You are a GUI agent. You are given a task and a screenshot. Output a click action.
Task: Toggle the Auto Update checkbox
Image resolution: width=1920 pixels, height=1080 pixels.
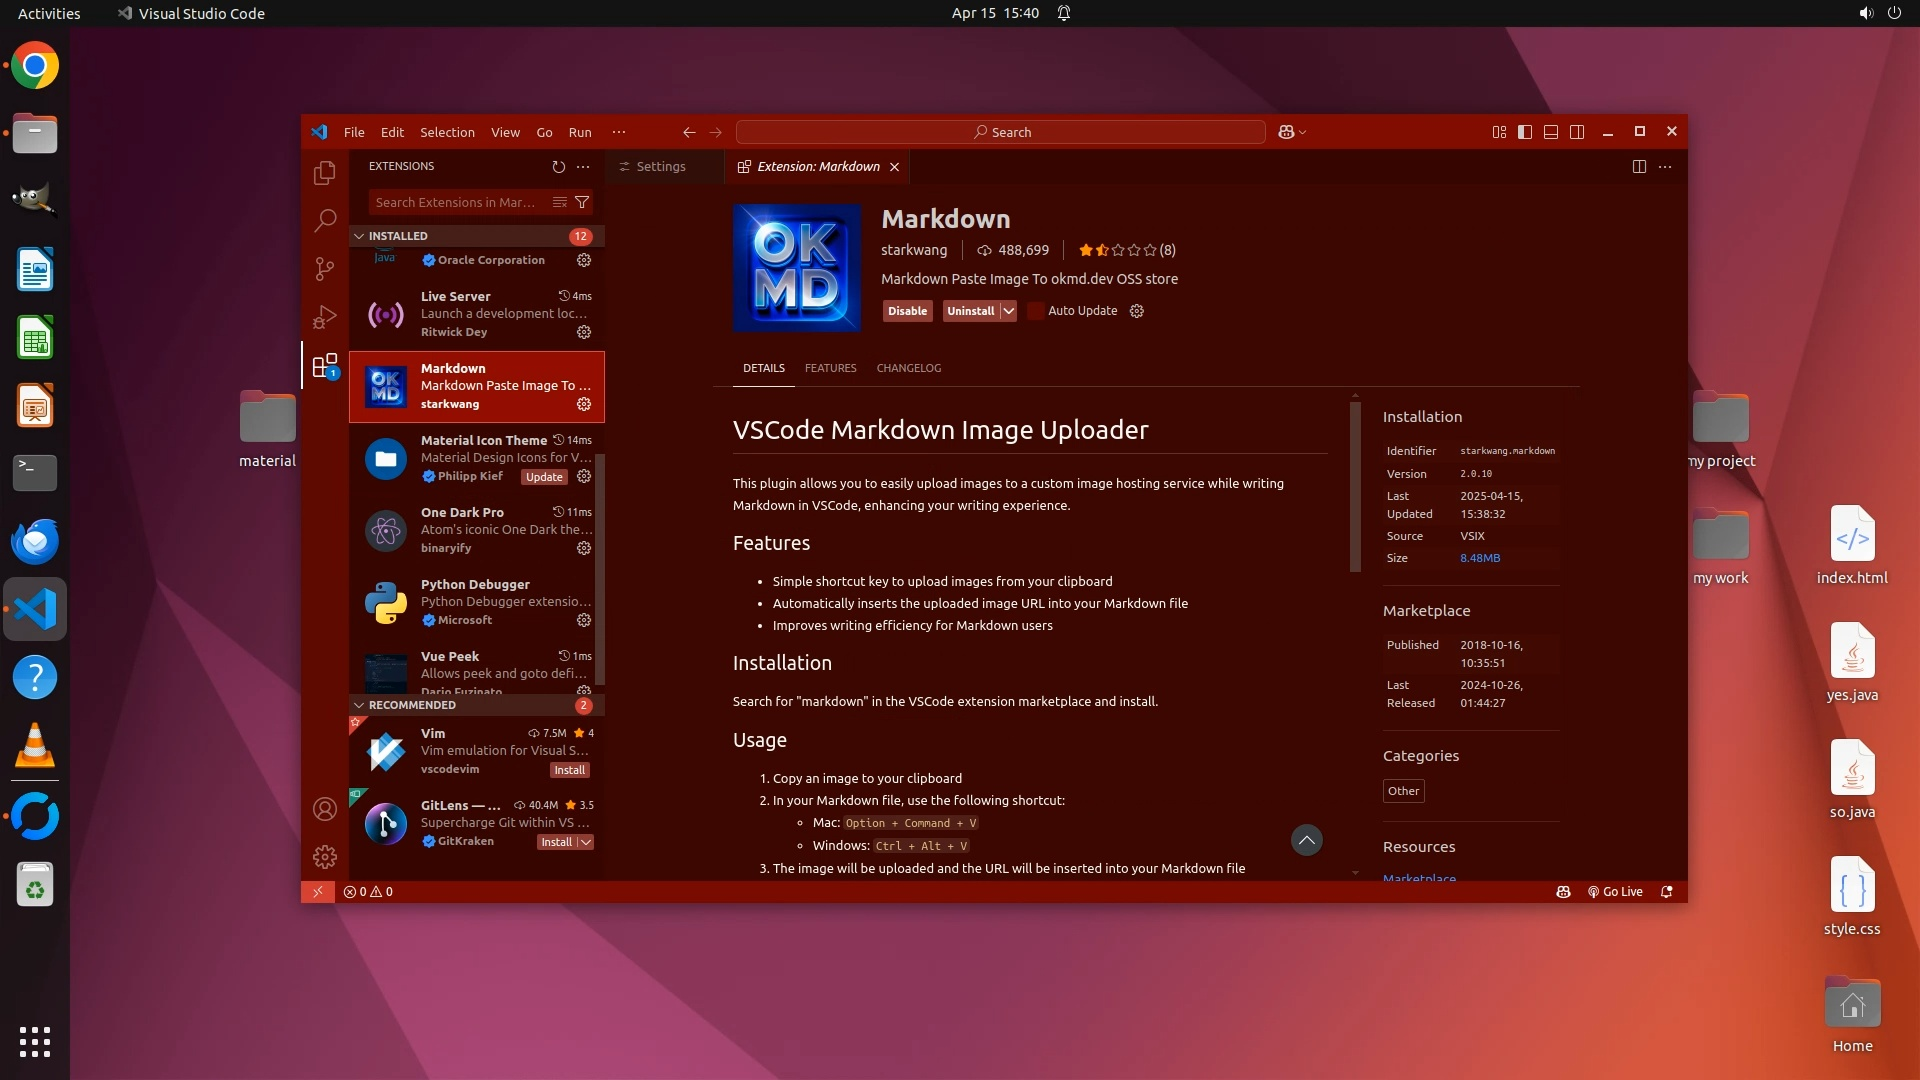point(1036,311)
